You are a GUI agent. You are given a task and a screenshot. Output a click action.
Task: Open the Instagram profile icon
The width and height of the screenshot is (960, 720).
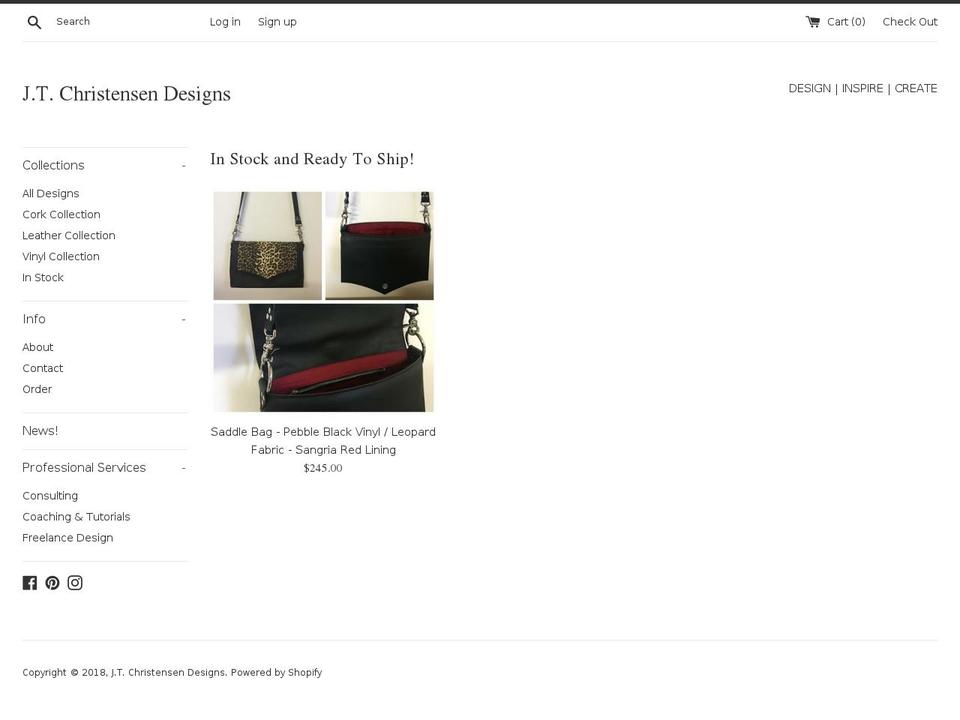(75, 583)
